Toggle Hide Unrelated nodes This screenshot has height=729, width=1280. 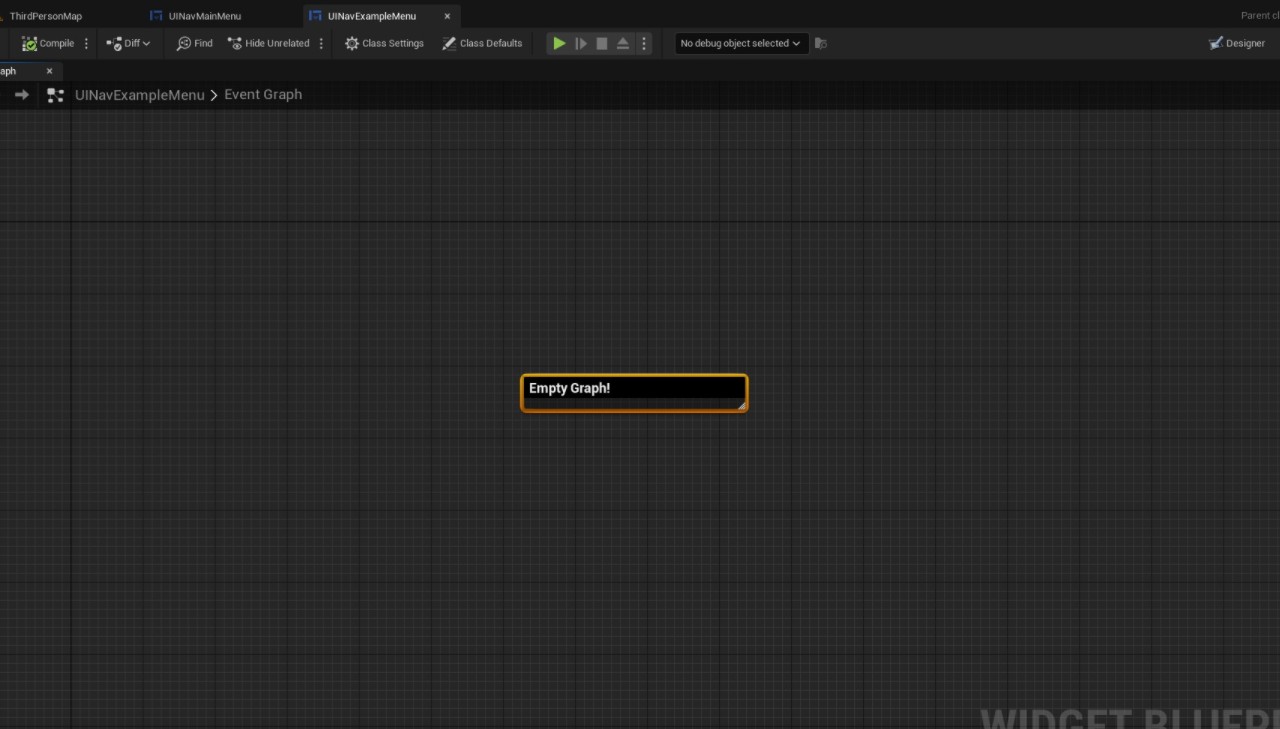pyautogui.click(x=268, y=43)
